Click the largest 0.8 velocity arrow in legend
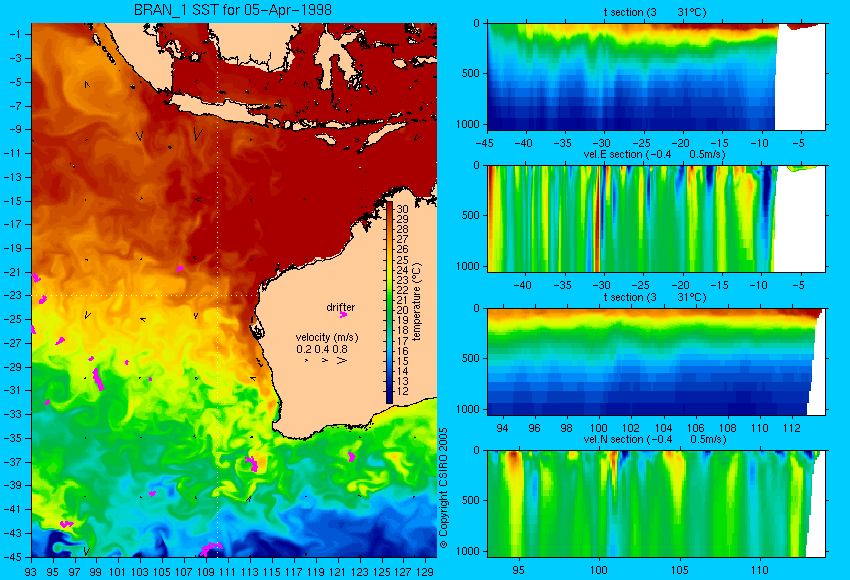Viewport: 850px width, 580px height. click(x=342, y=360)
